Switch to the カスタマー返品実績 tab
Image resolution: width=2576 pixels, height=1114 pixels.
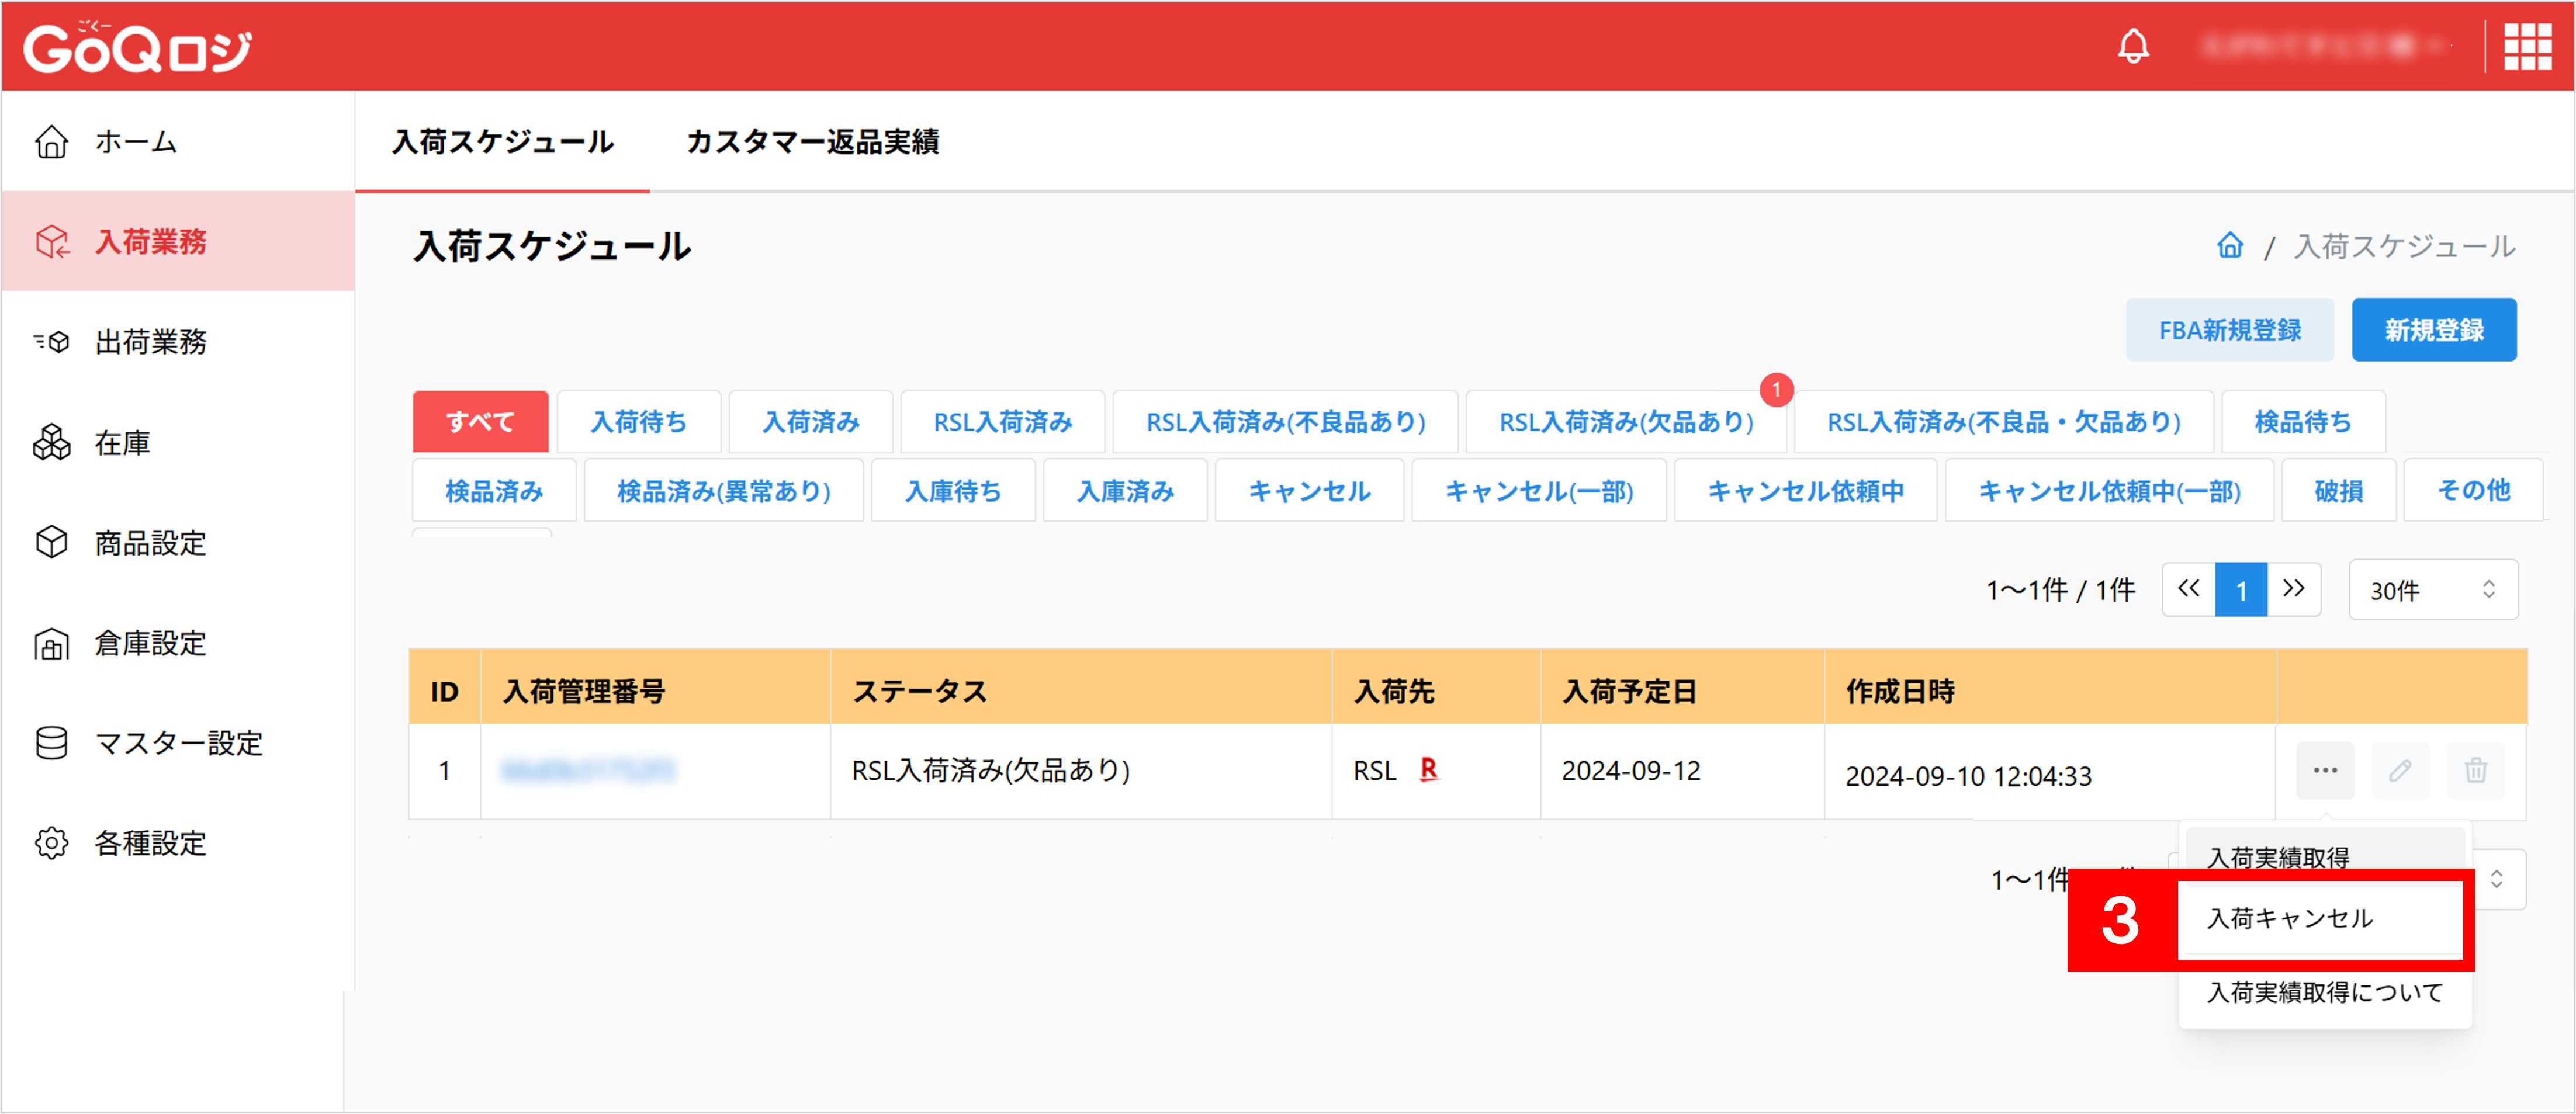tap(812, 142)
